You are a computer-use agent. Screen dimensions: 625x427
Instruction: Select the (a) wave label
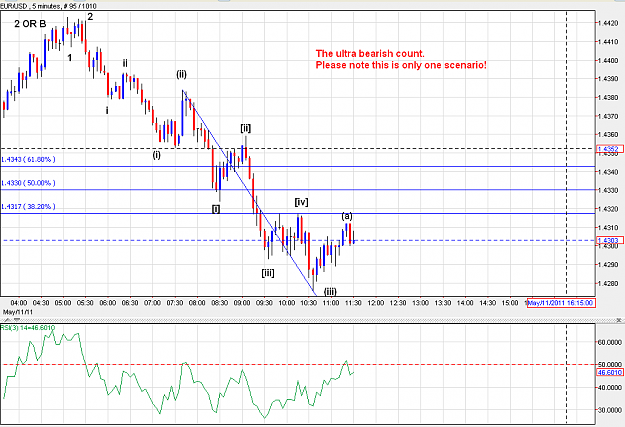347,216
